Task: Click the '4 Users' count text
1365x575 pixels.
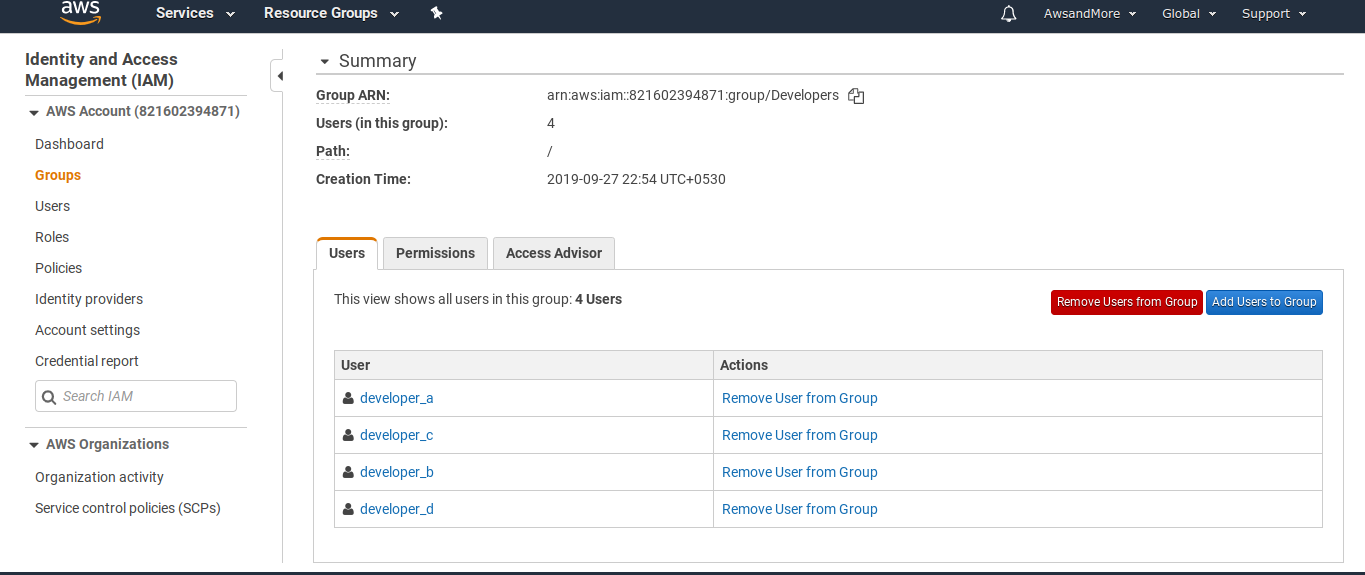Action: tap(598, 299)
